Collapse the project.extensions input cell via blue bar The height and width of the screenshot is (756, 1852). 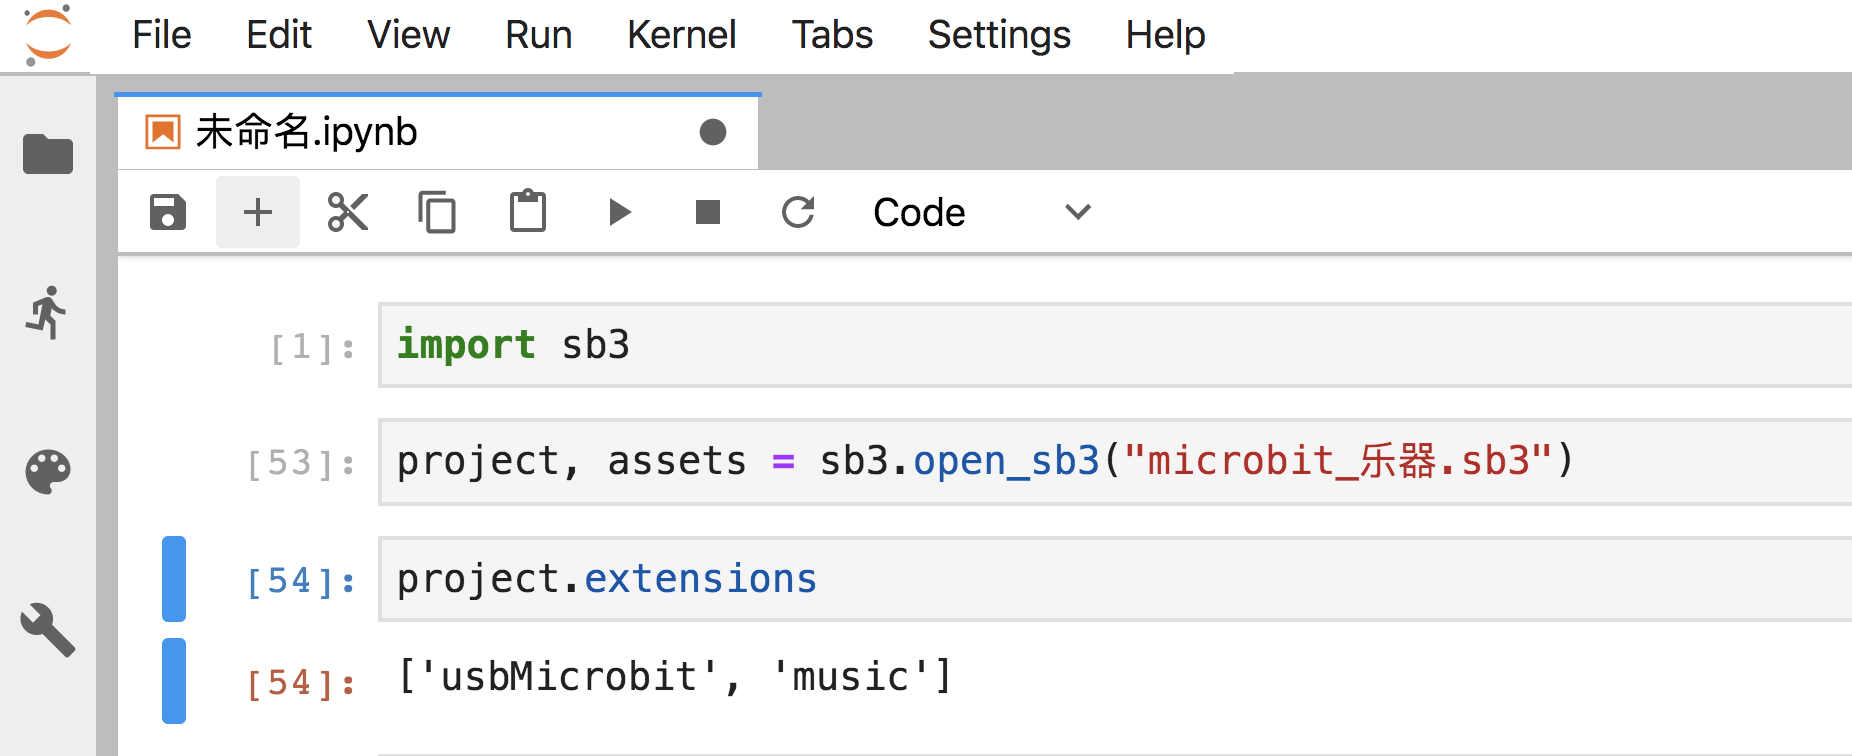pos(174,579)
